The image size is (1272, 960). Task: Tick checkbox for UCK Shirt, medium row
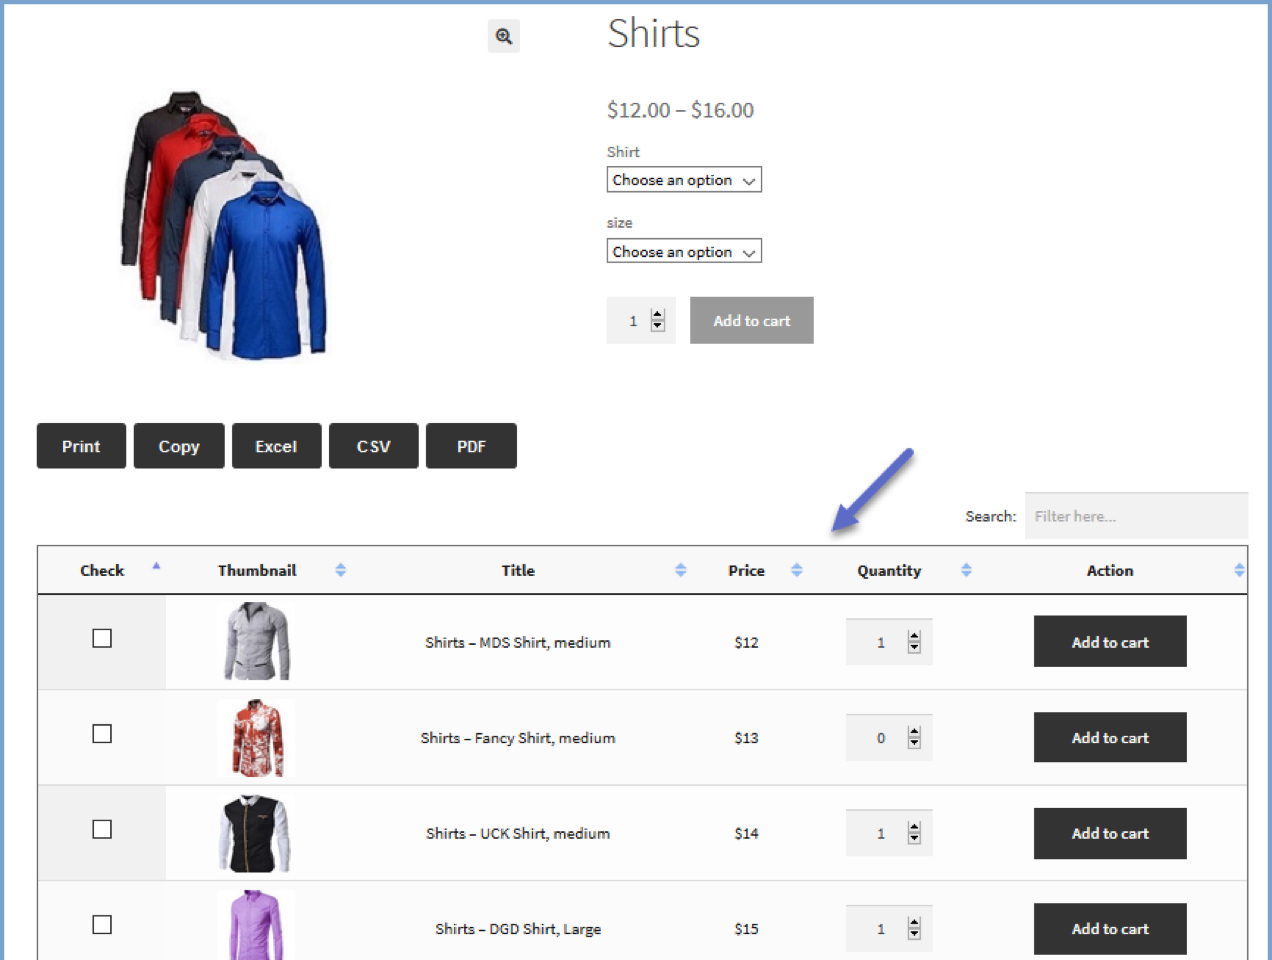pos(102,829)
